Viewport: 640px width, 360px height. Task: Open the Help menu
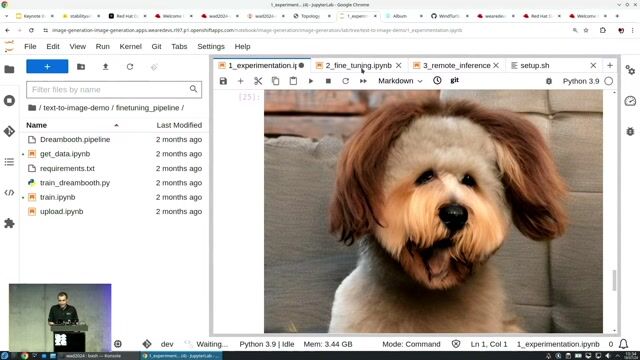click(242, 47)
